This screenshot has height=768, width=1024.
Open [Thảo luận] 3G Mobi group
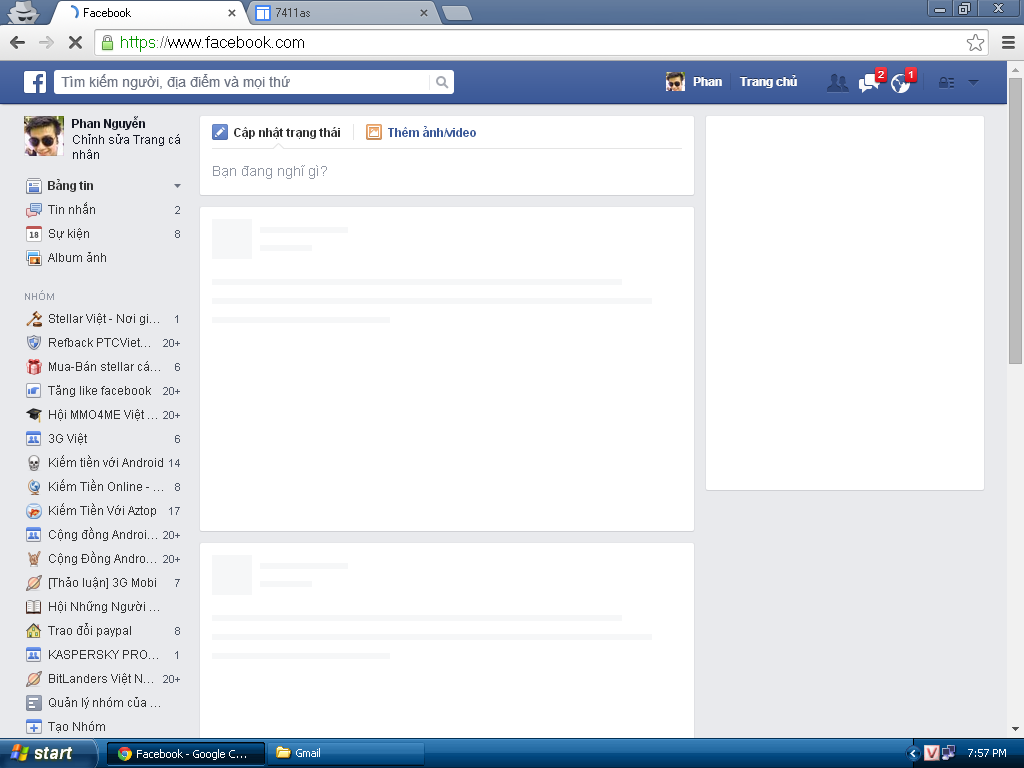click(103, 583)
